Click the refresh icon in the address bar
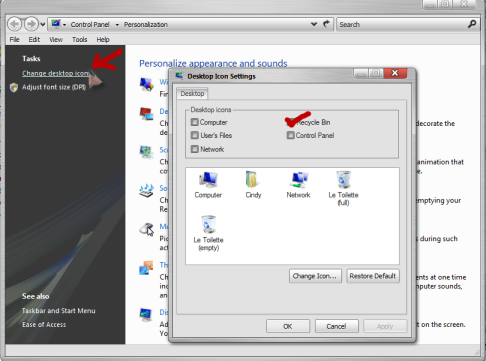The width and height of the screenshot is (486, 361). (326, 24)
